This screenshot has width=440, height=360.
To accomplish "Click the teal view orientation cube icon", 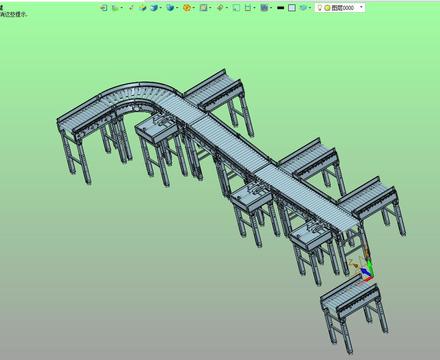I will tap(170, 8).
